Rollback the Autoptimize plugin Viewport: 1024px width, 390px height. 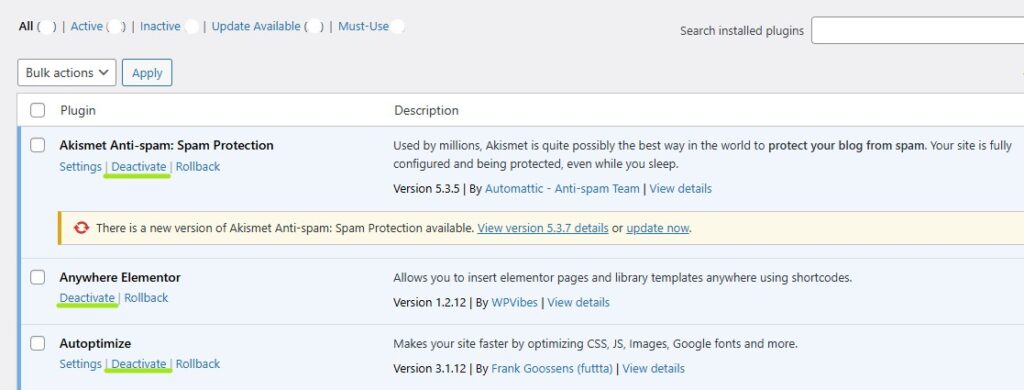[198, 364]
